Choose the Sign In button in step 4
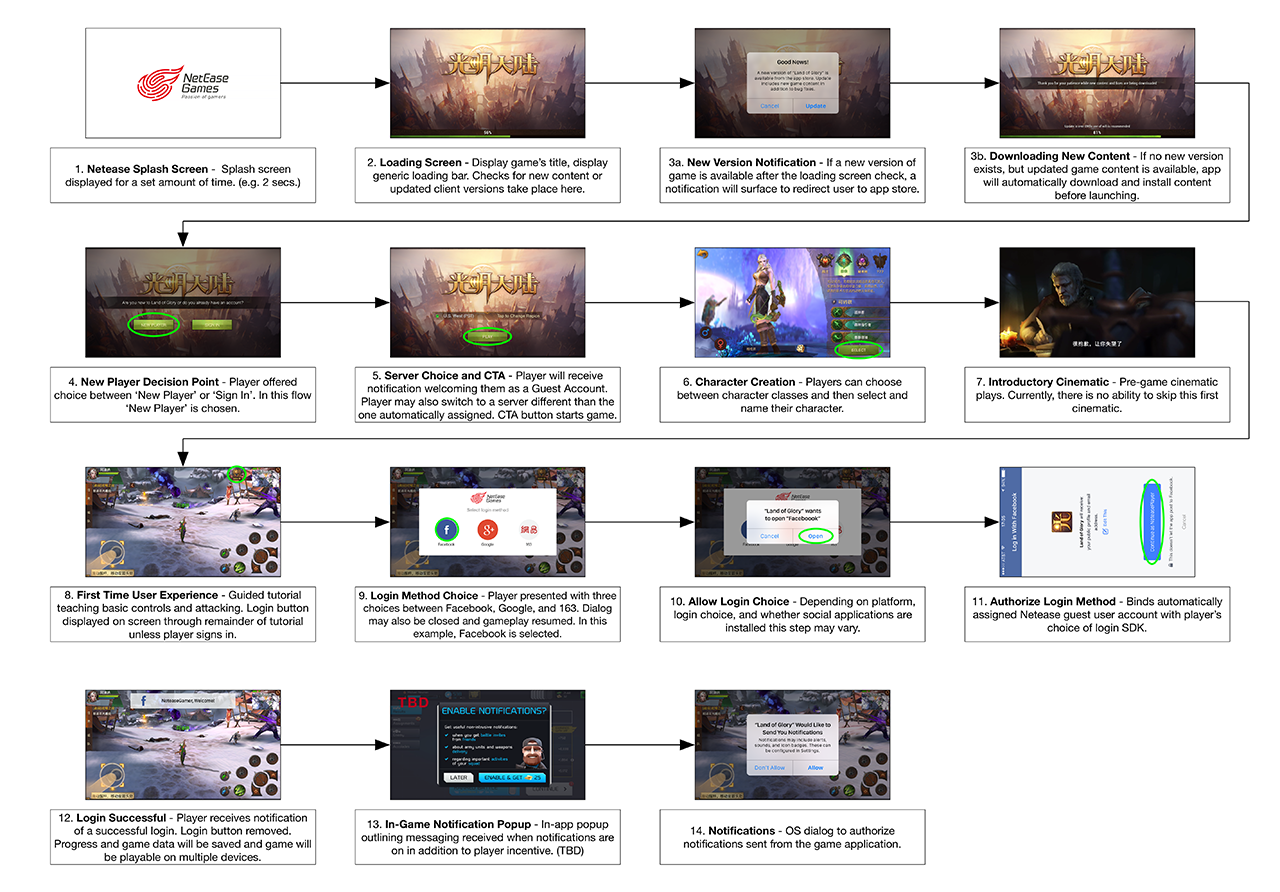Screen dimensions: 1280x892 point(213,324)
